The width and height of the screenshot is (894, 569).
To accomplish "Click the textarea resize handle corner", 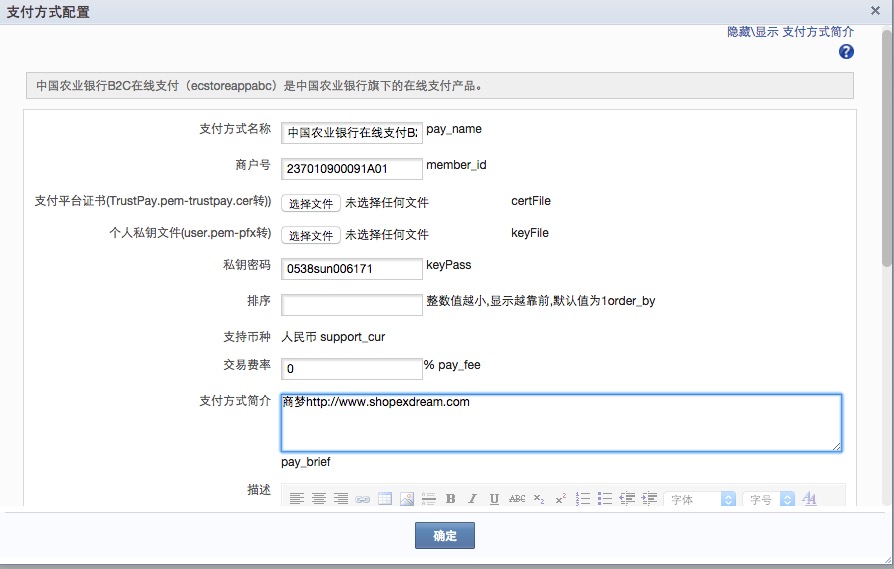I will pyautogui.click(x=836, y=446).
